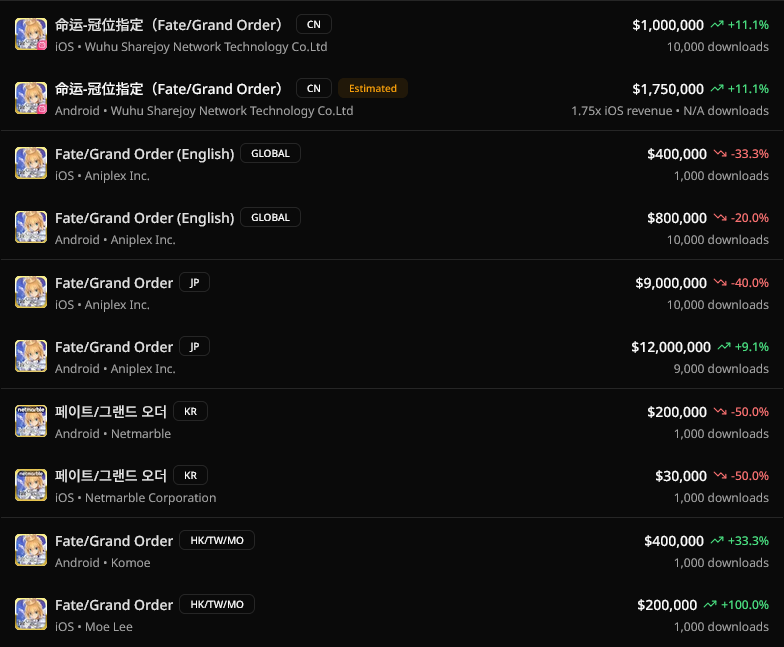Click the $30,000 revenue value
This screenshot has width=784, height=647.
[x=681, y=476]
